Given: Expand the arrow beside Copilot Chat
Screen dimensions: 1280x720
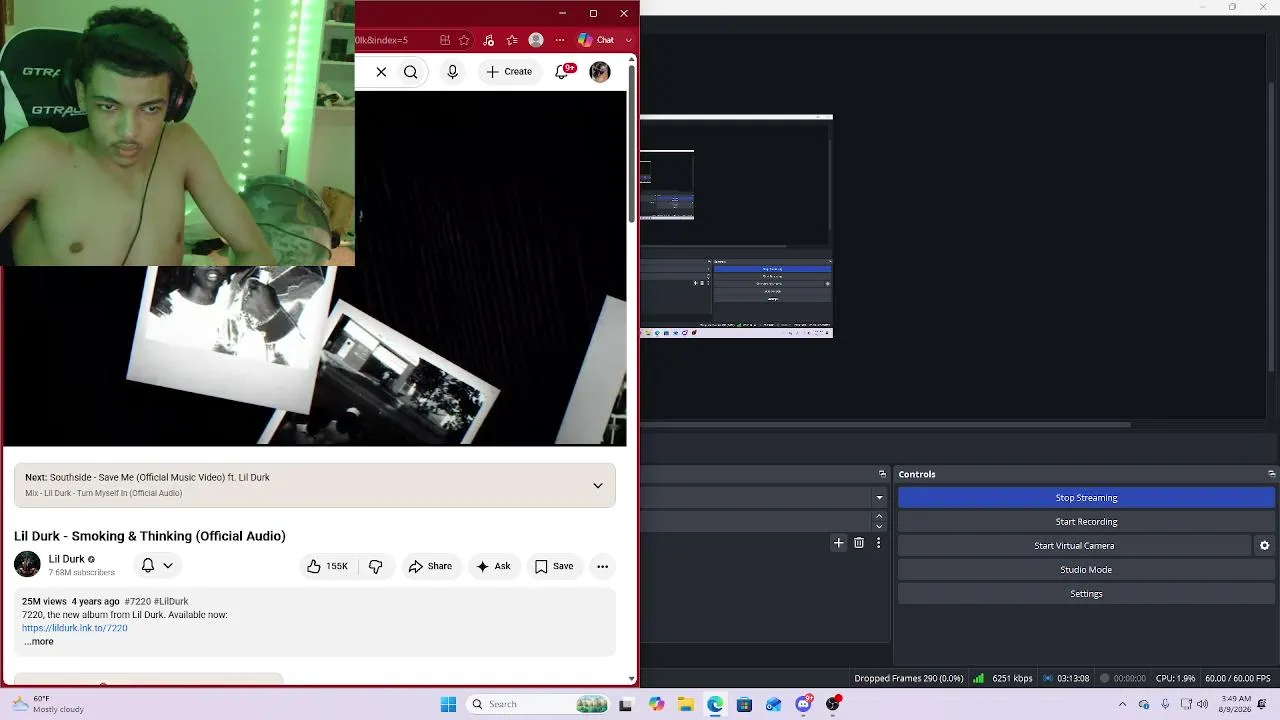Looking at the screenshot, I should point(628,40).
